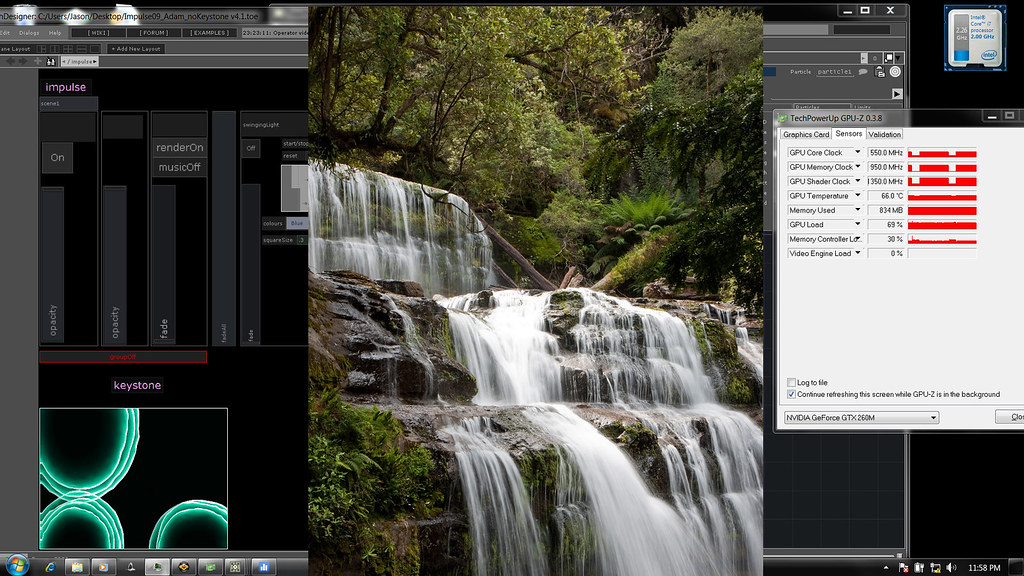The height and width of the screenshot is (576, 1024).
Task: Expand the GPU Temperature sensor dropdown
Action: click(857, 196)
